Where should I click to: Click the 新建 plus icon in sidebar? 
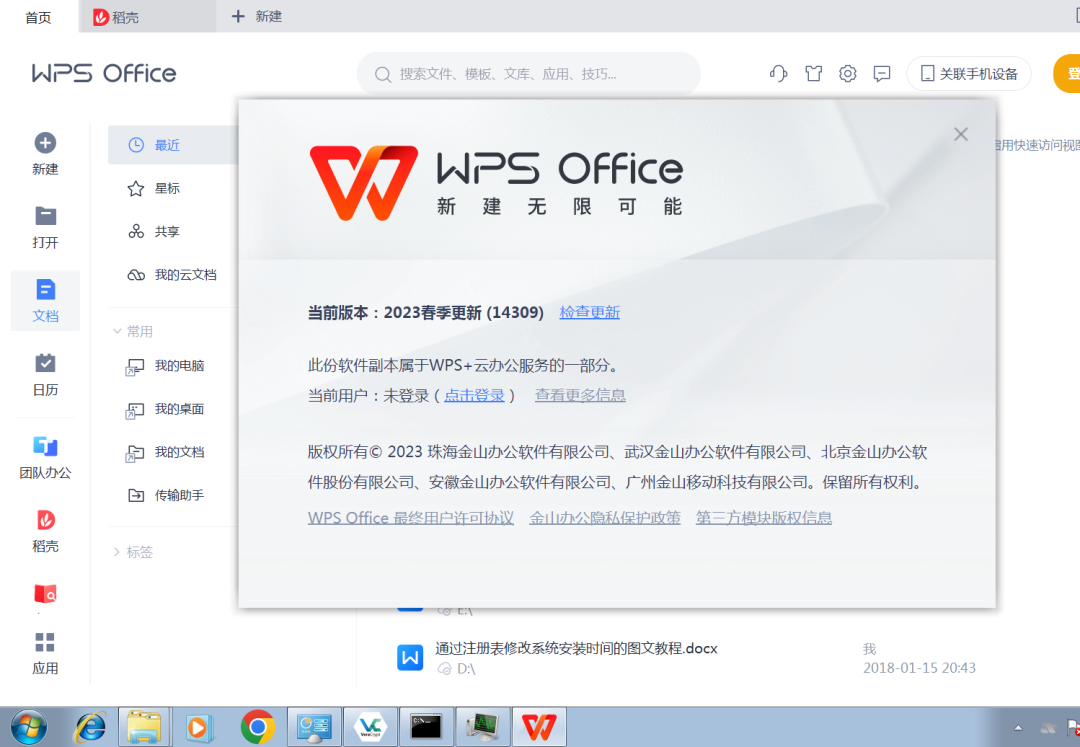[x=45, y=143]
